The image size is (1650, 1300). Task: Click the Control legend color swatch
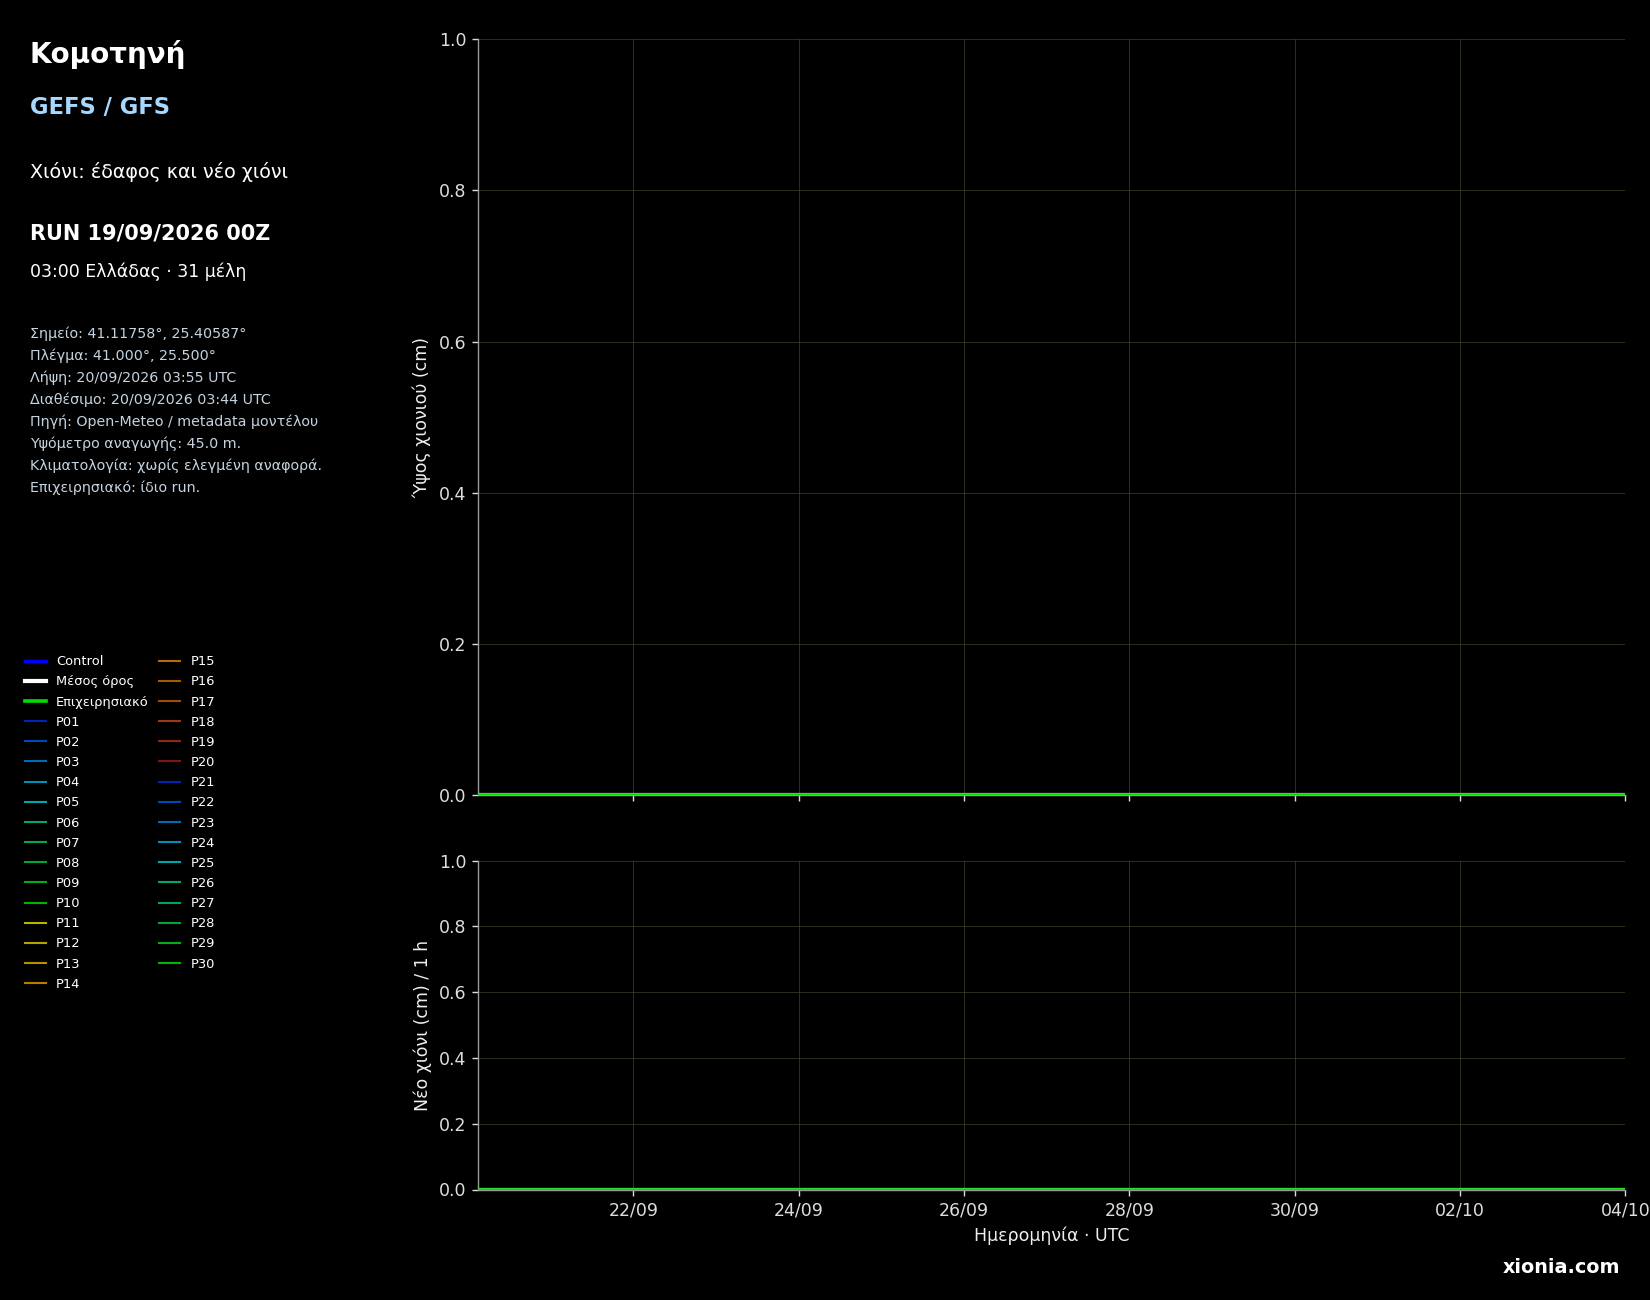click(x=36, y=661)
